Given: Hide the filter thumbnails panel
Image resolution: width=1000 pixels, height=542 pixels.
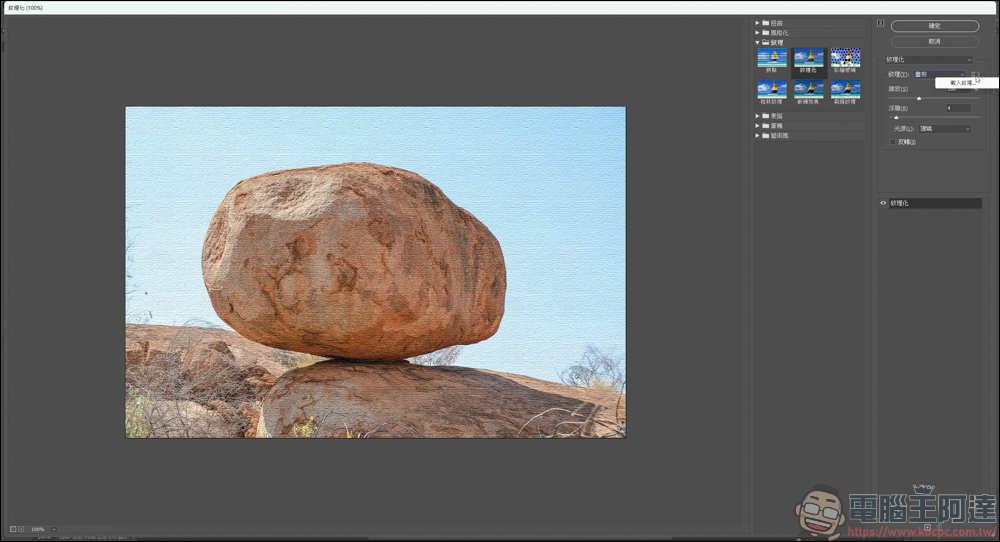Looking at the screenshot, I should (880, 24).
